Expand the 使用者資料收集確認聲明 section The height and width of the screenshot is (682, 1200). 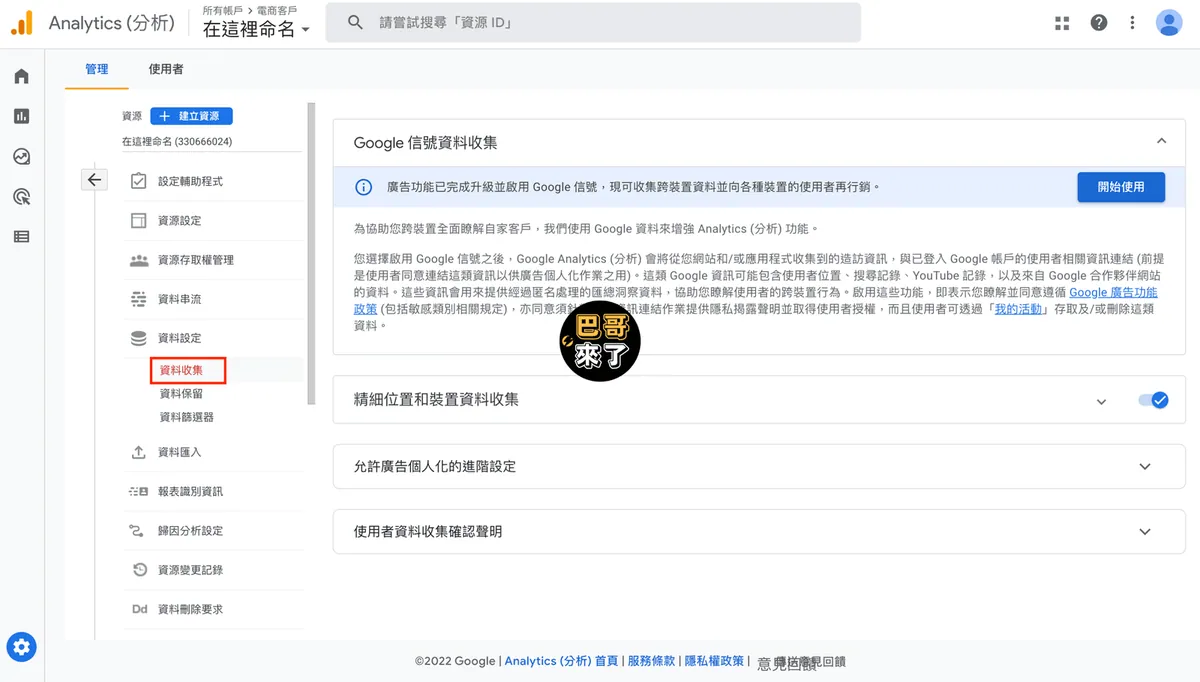click(x=1145, y=532)
